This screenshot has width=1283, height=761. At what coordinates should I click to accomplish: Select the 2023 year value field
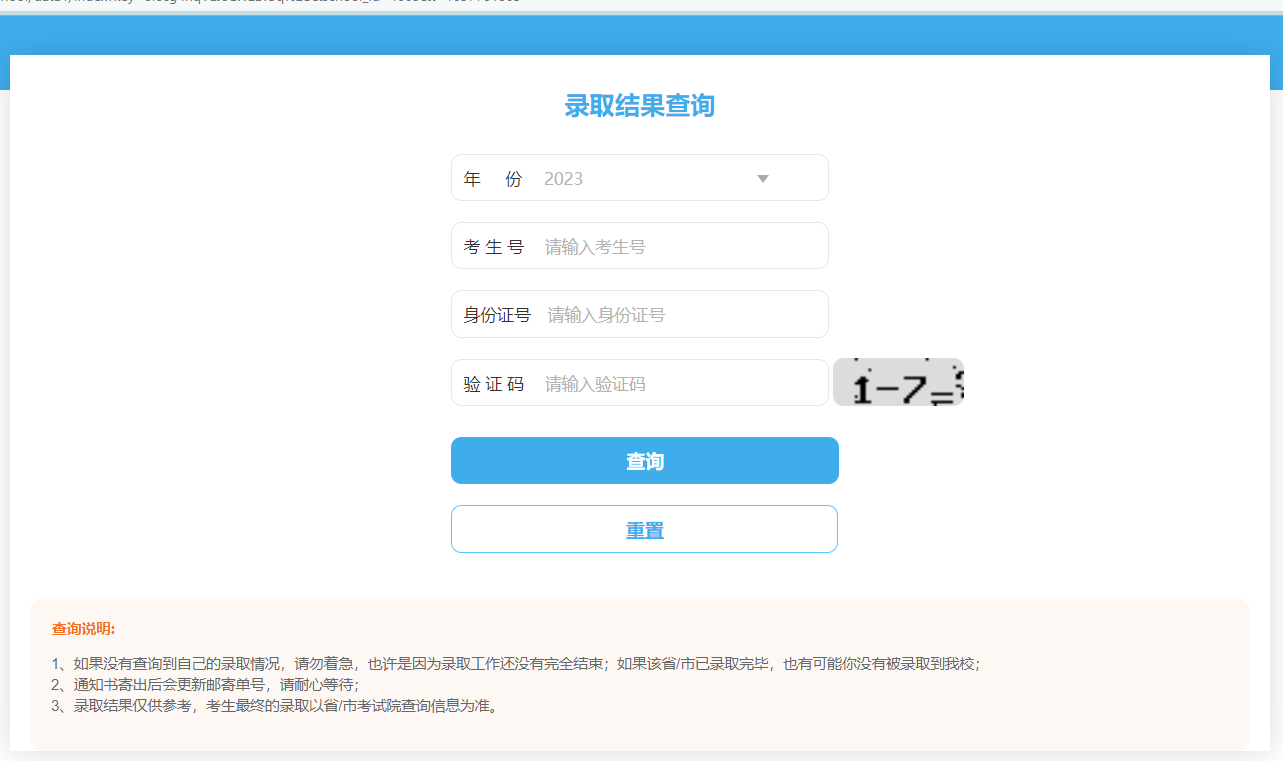[640, 179]
